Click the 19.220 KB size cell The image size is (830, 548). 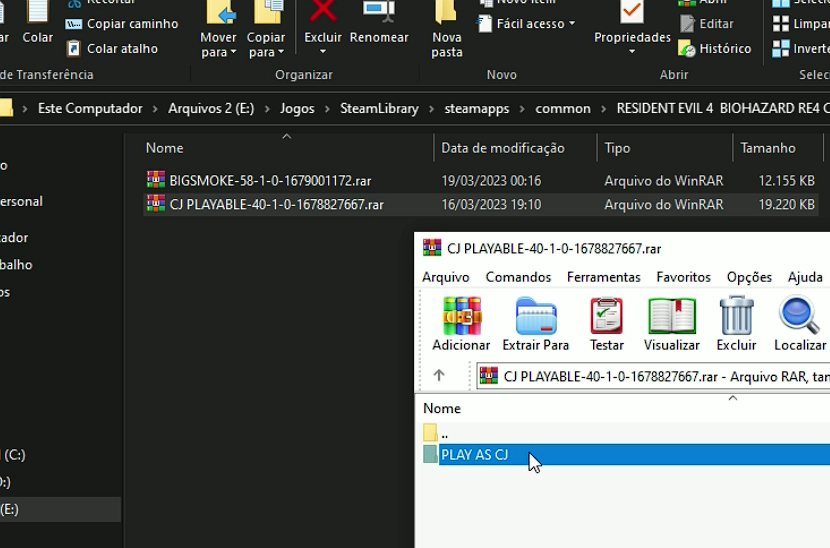(x=786, y=204)
